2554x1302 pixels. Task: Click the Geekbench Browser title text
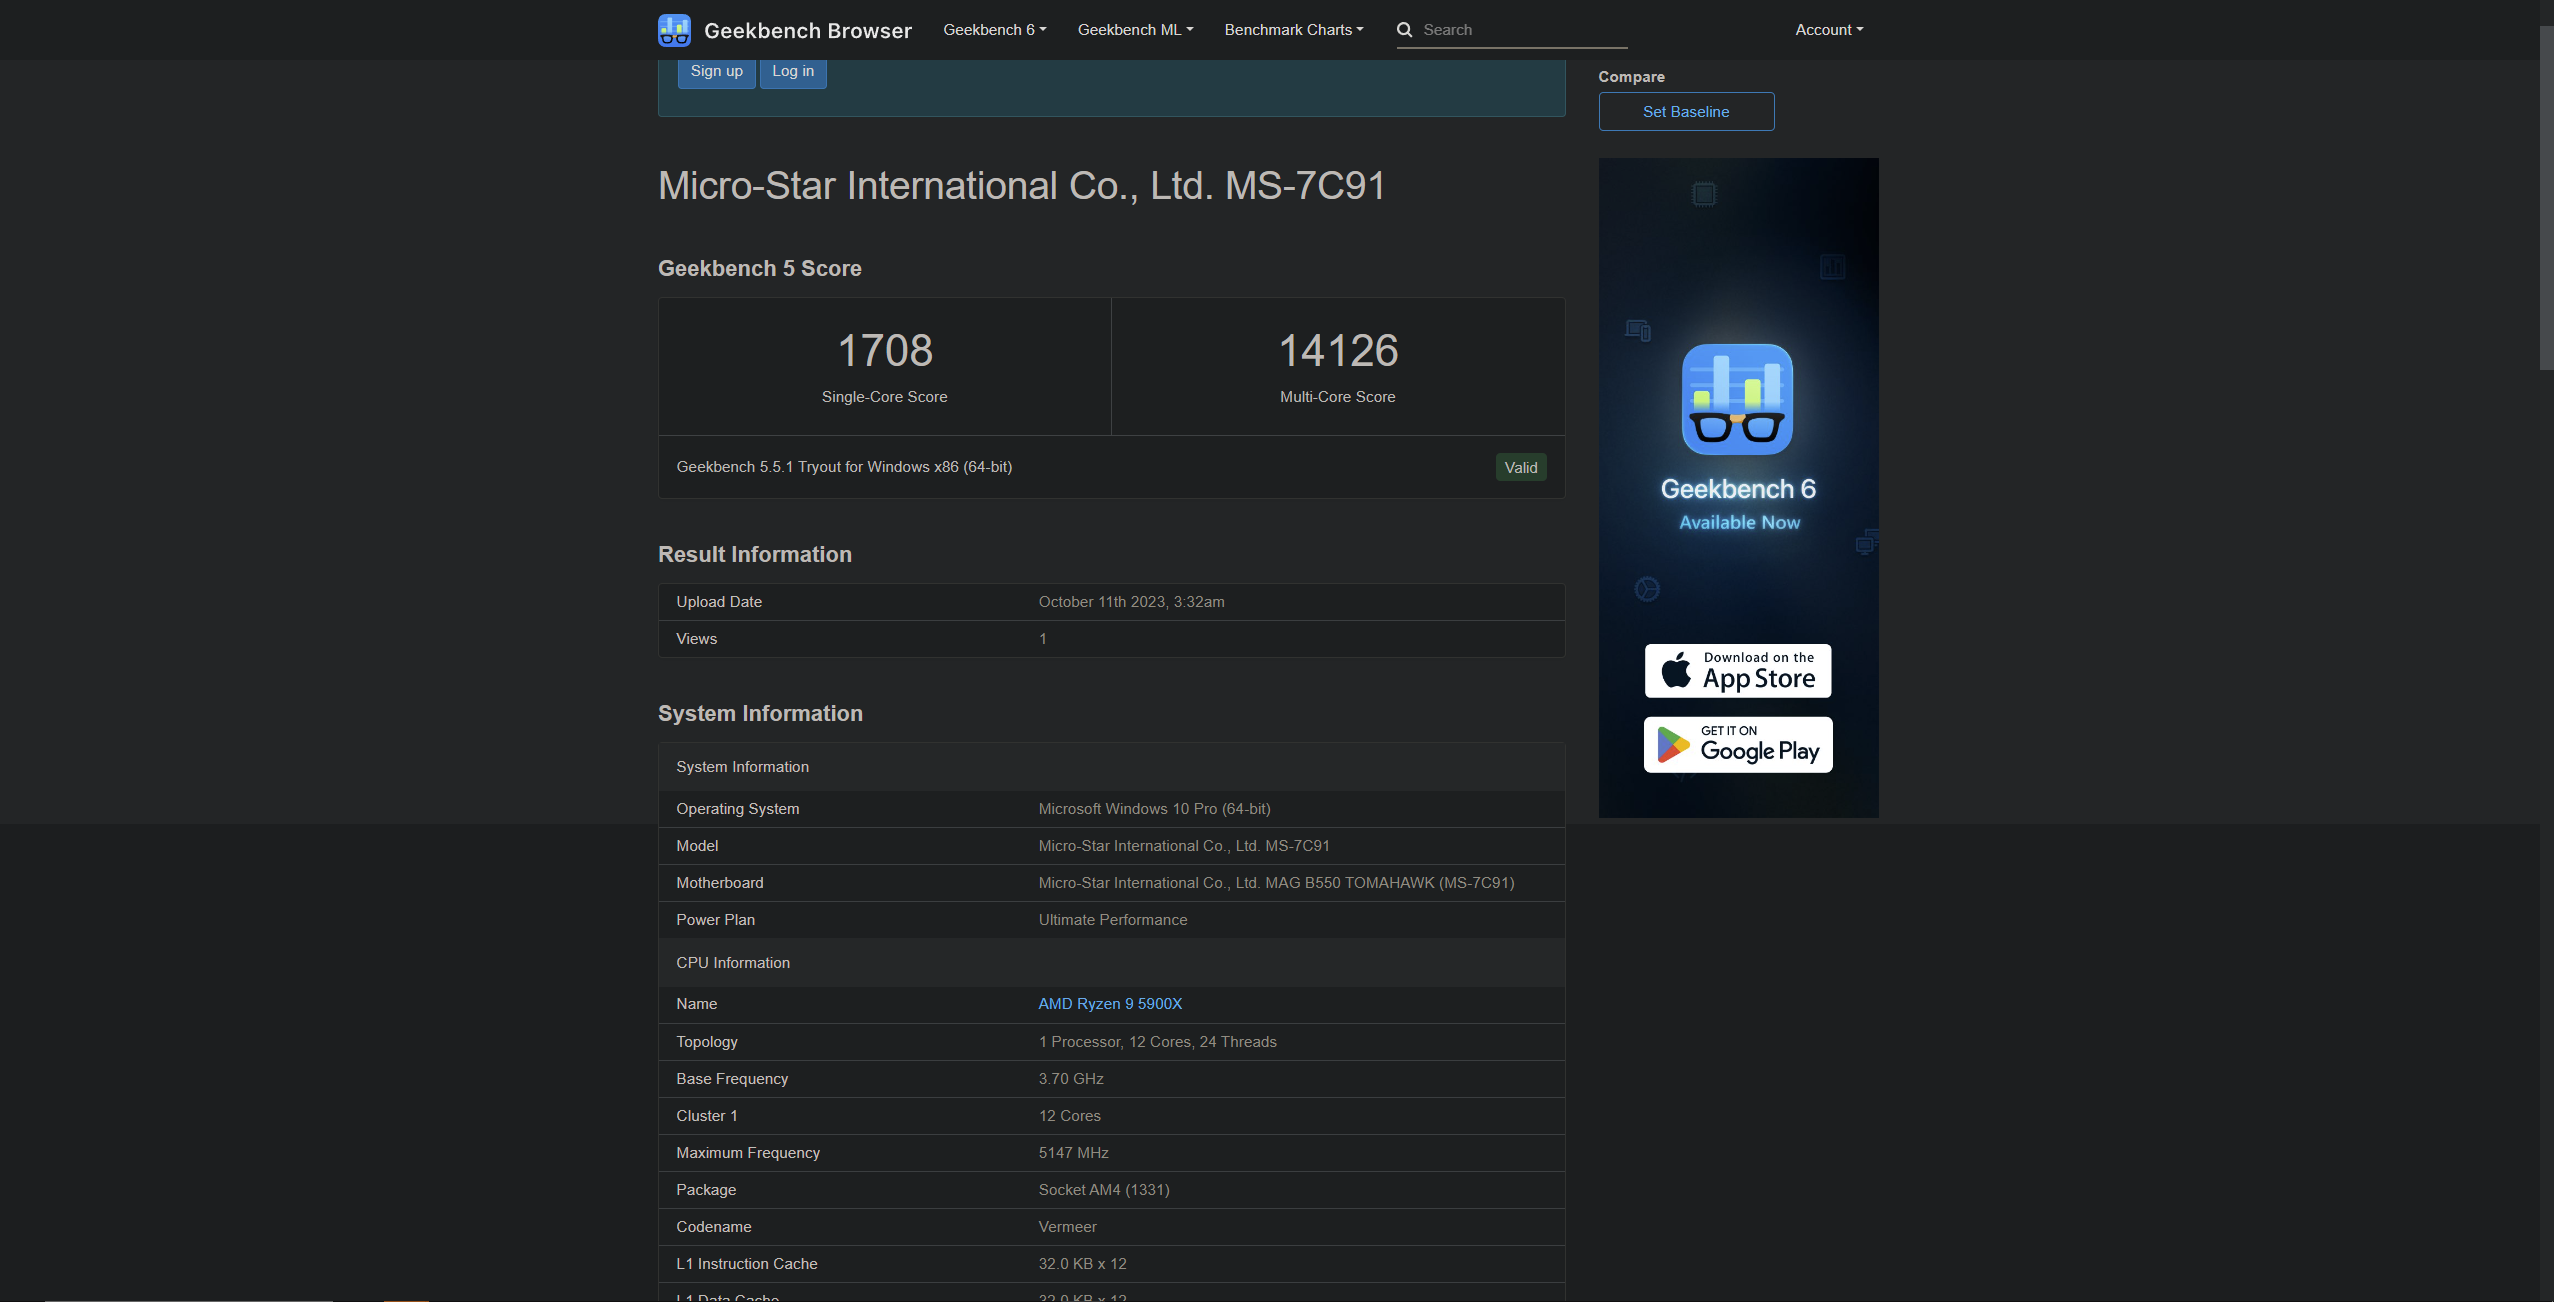point(808,31)
